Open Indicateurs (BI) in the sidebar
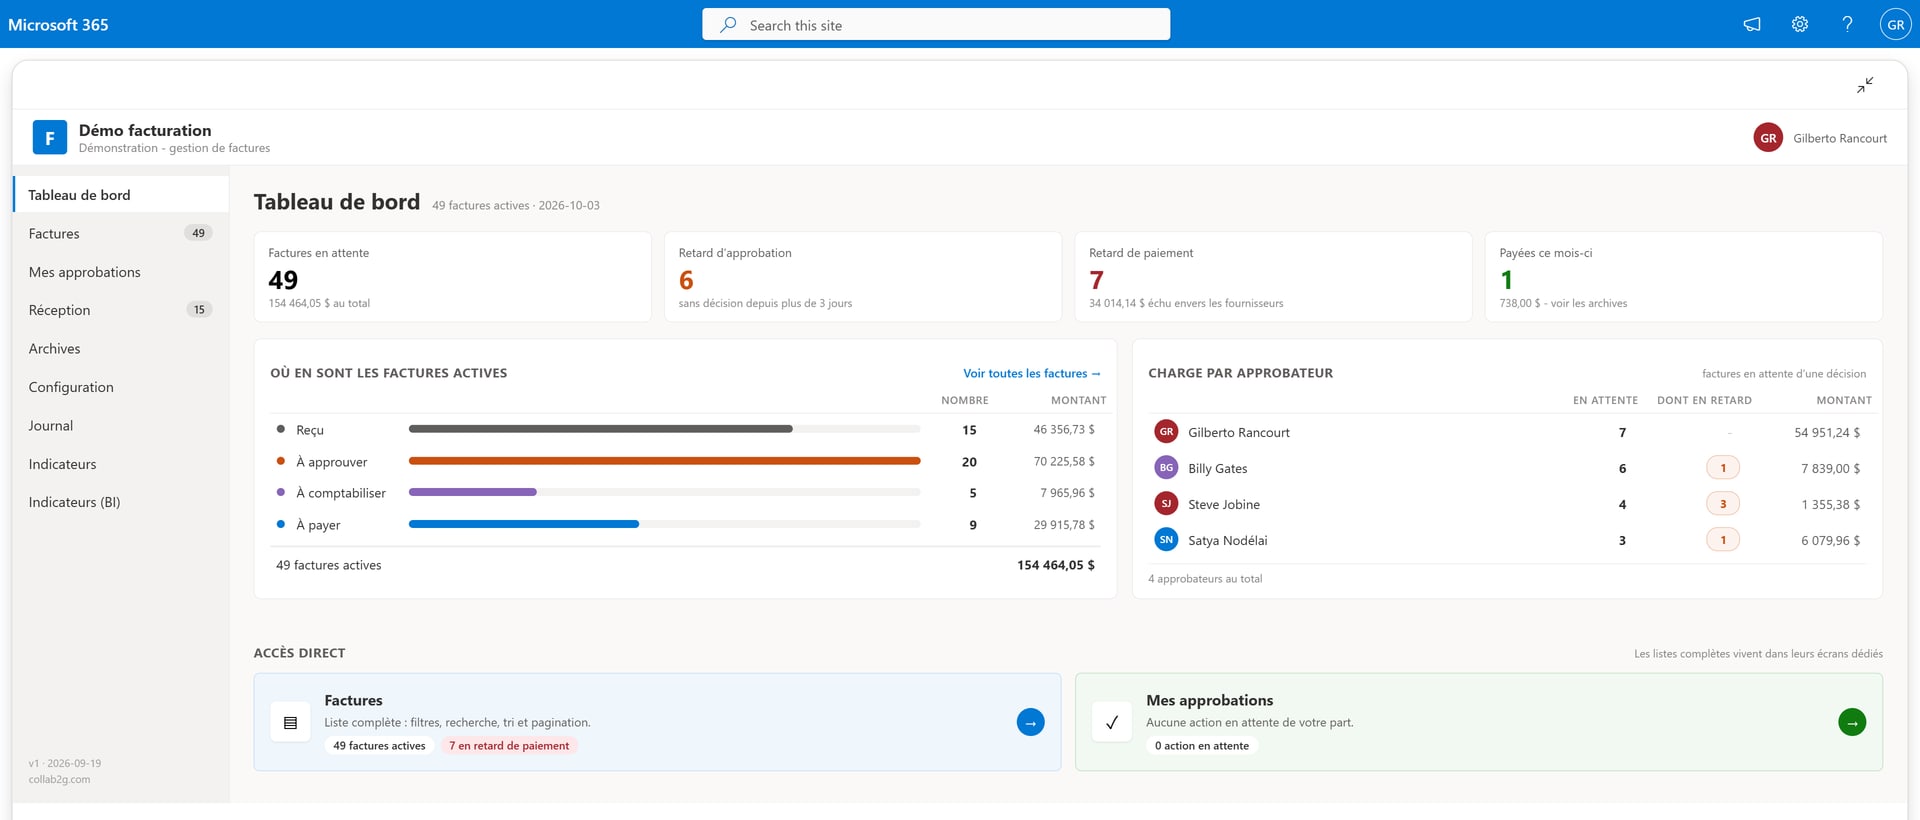The width and height of the screenshot is (1920, 820). (121, 502)
